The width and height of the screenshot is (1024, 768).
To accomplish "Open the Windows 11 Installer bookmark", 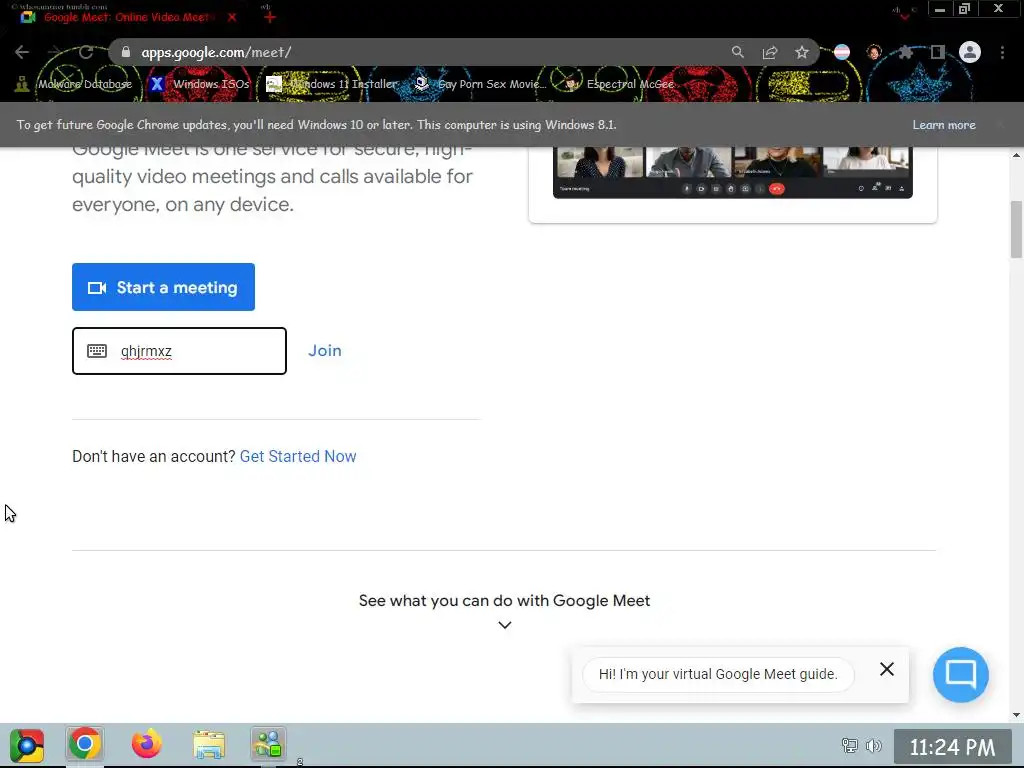I will click(x=332, y=84).
